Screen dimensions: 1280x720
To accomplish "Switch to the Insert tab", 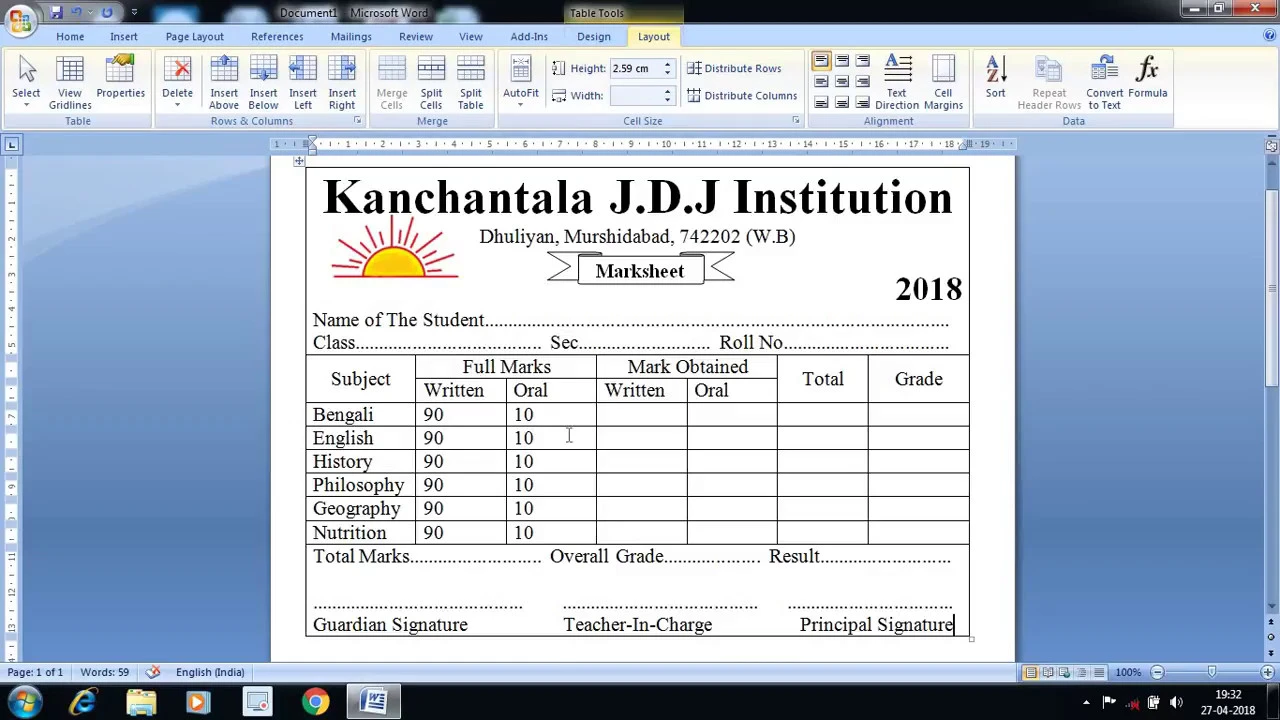I will (x=124, y=36).
